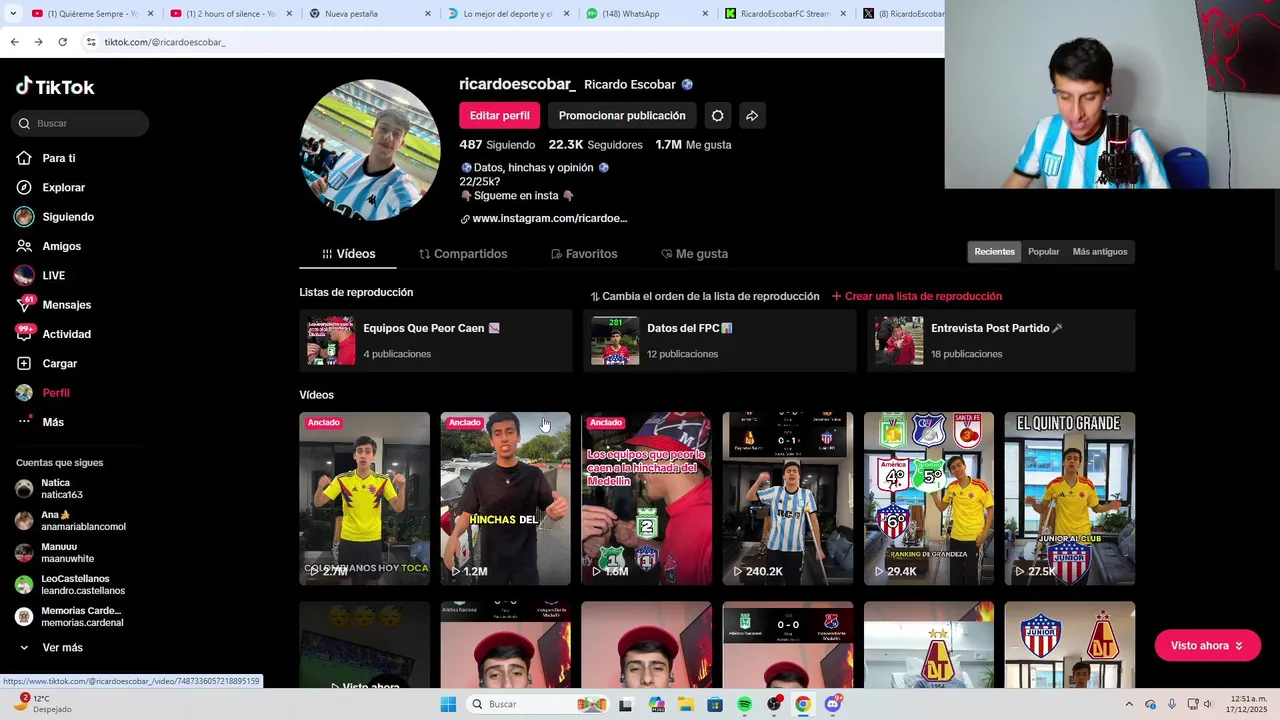This screenshot has width=1280, height=720.
Task: Open the profile settings gear icon
Action: [717, 116]
